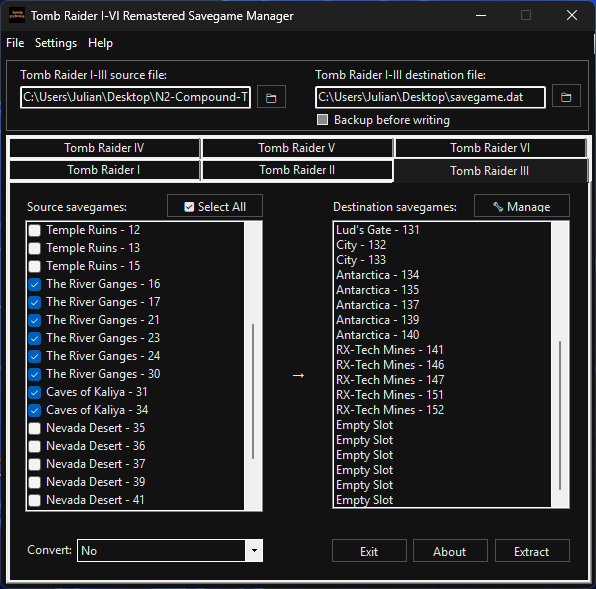596x589 pixels.
Task: Uncheck The River Ganges - 21
Action: 35,320
